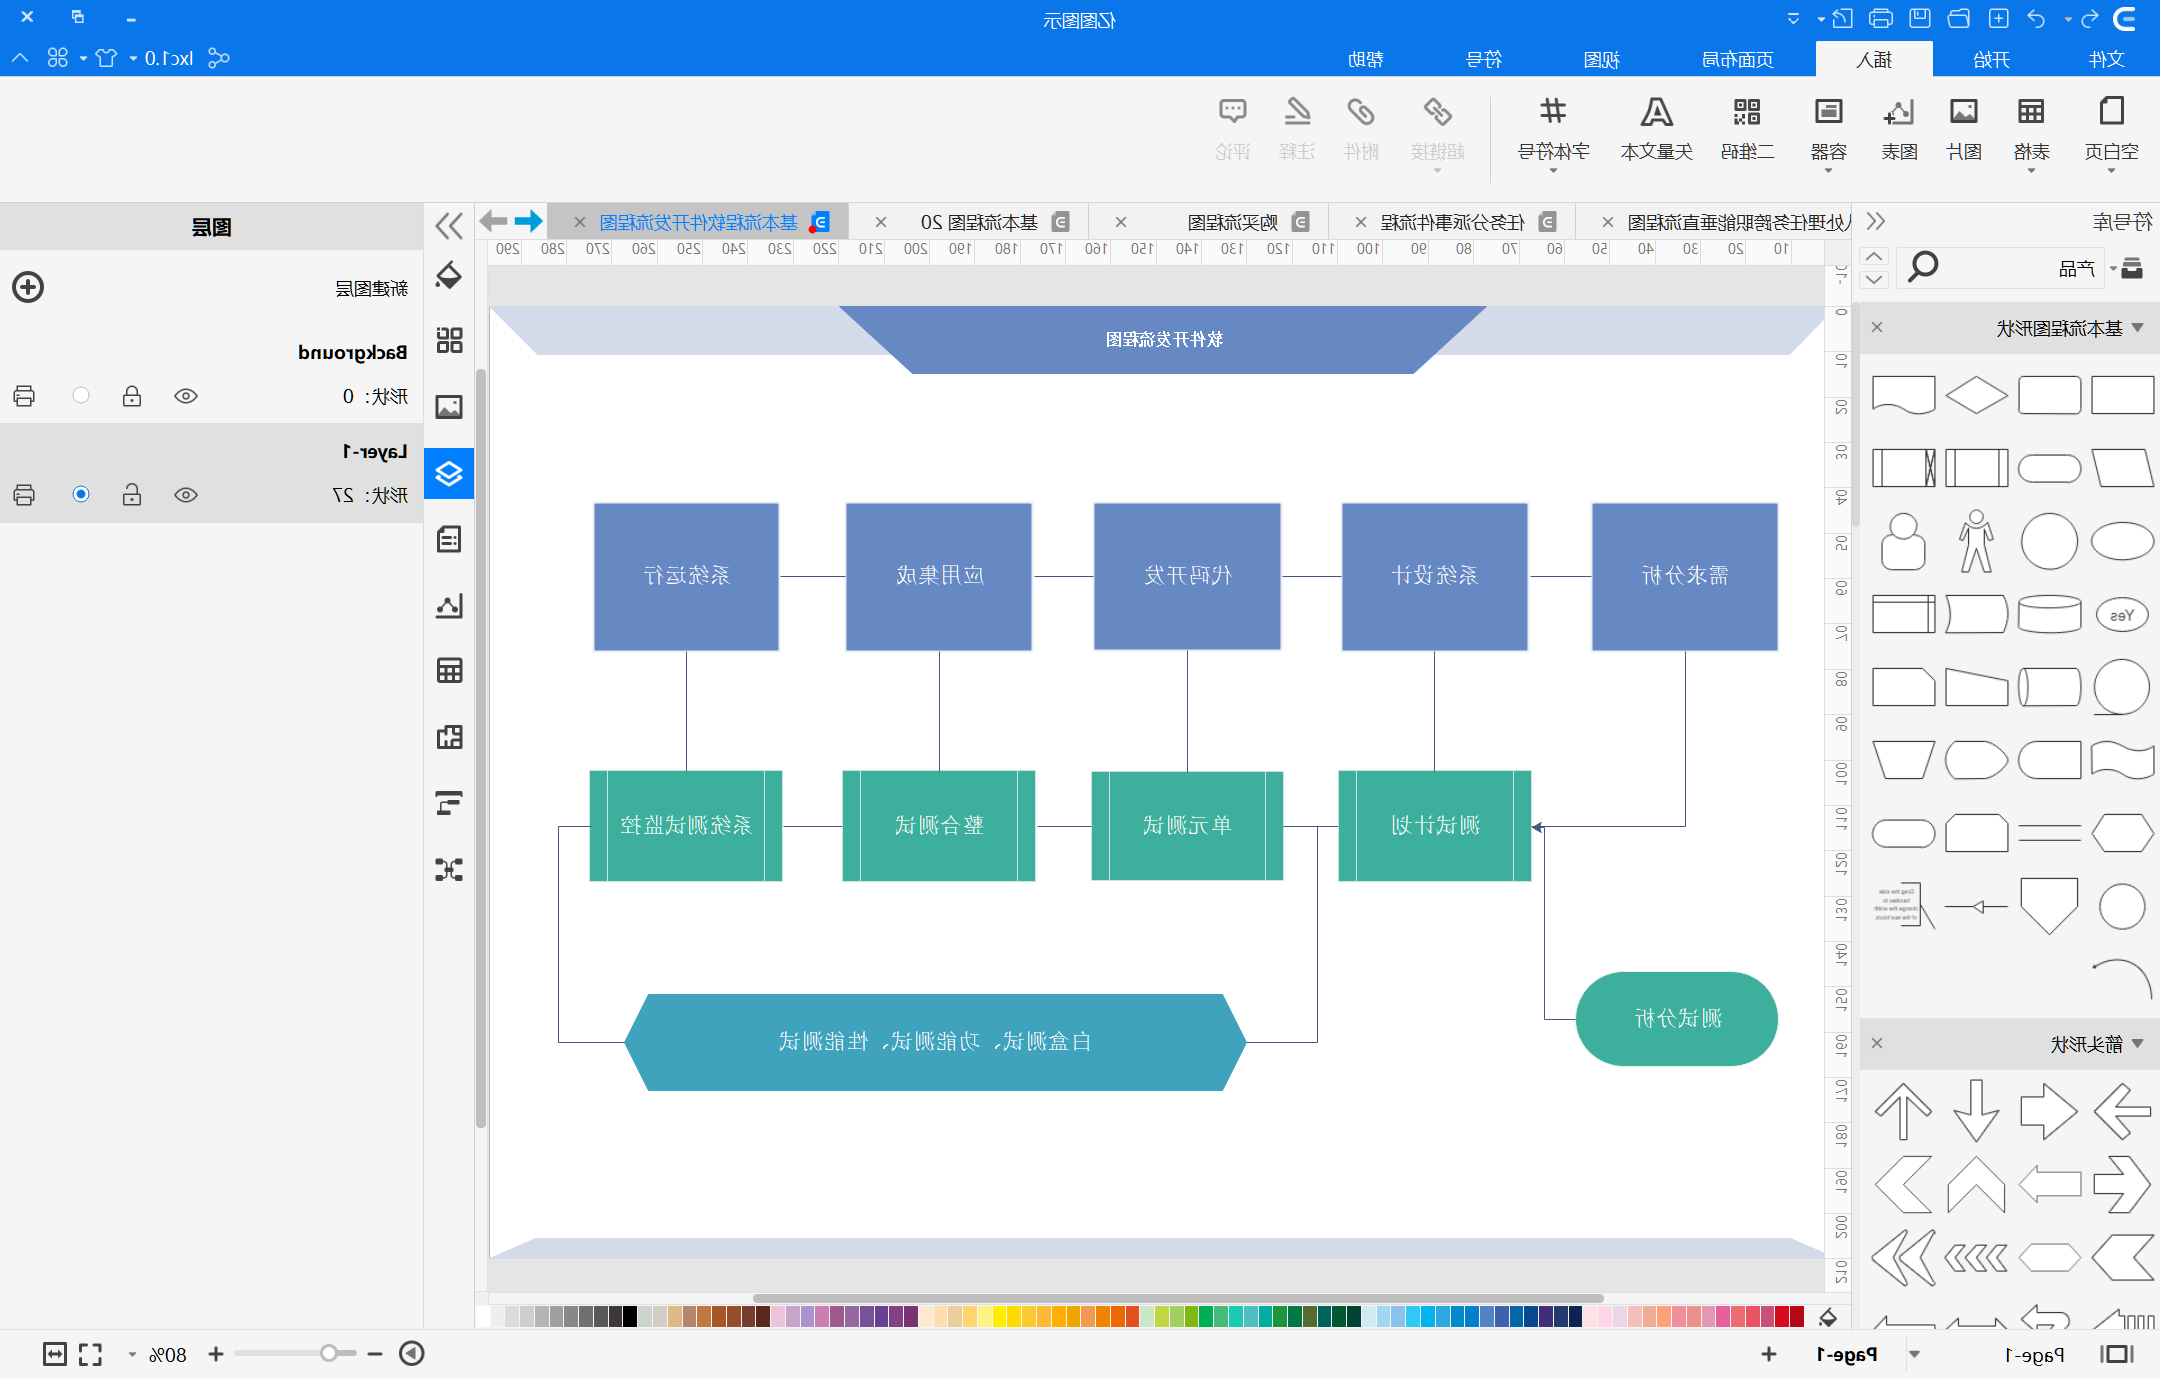Click the add page plus button
The image size is (2160, 1379).
[1769, 1354]
